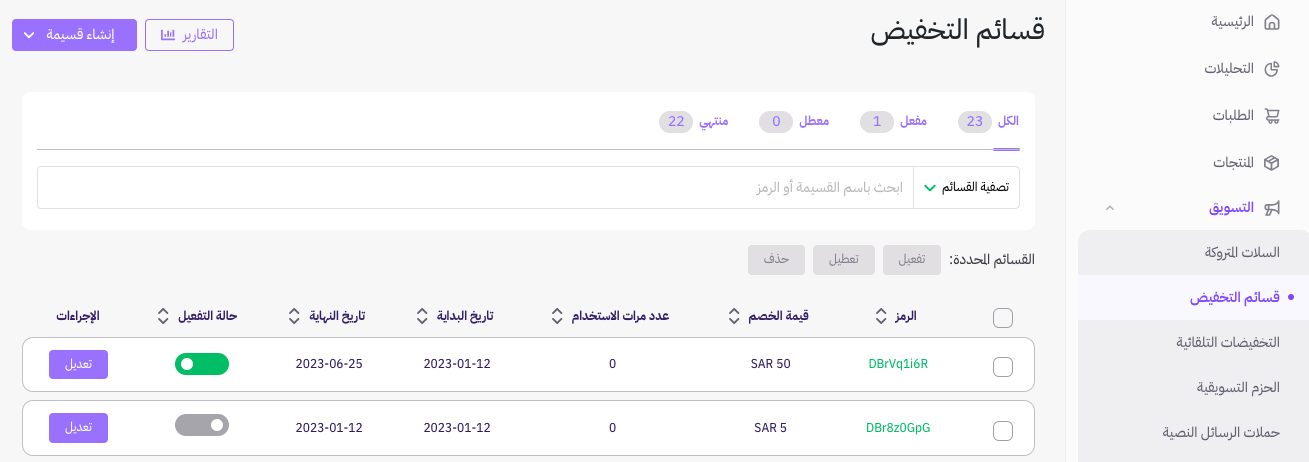1309x462 pixels.
Task: Sort by discount value (قيمة الخصم) arrows
Action: coord(734,316)
